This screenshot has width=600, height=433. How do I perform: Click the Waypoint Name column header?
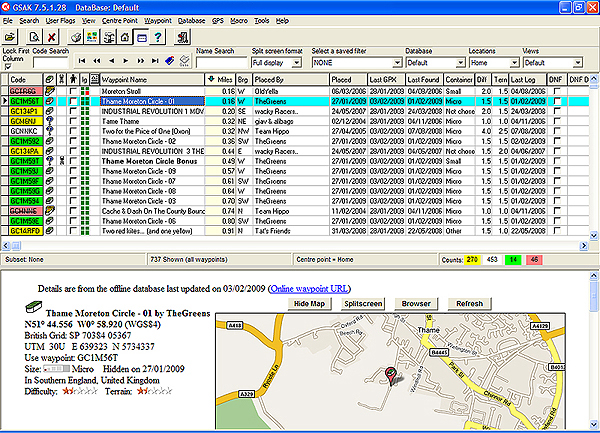[152, 80]
